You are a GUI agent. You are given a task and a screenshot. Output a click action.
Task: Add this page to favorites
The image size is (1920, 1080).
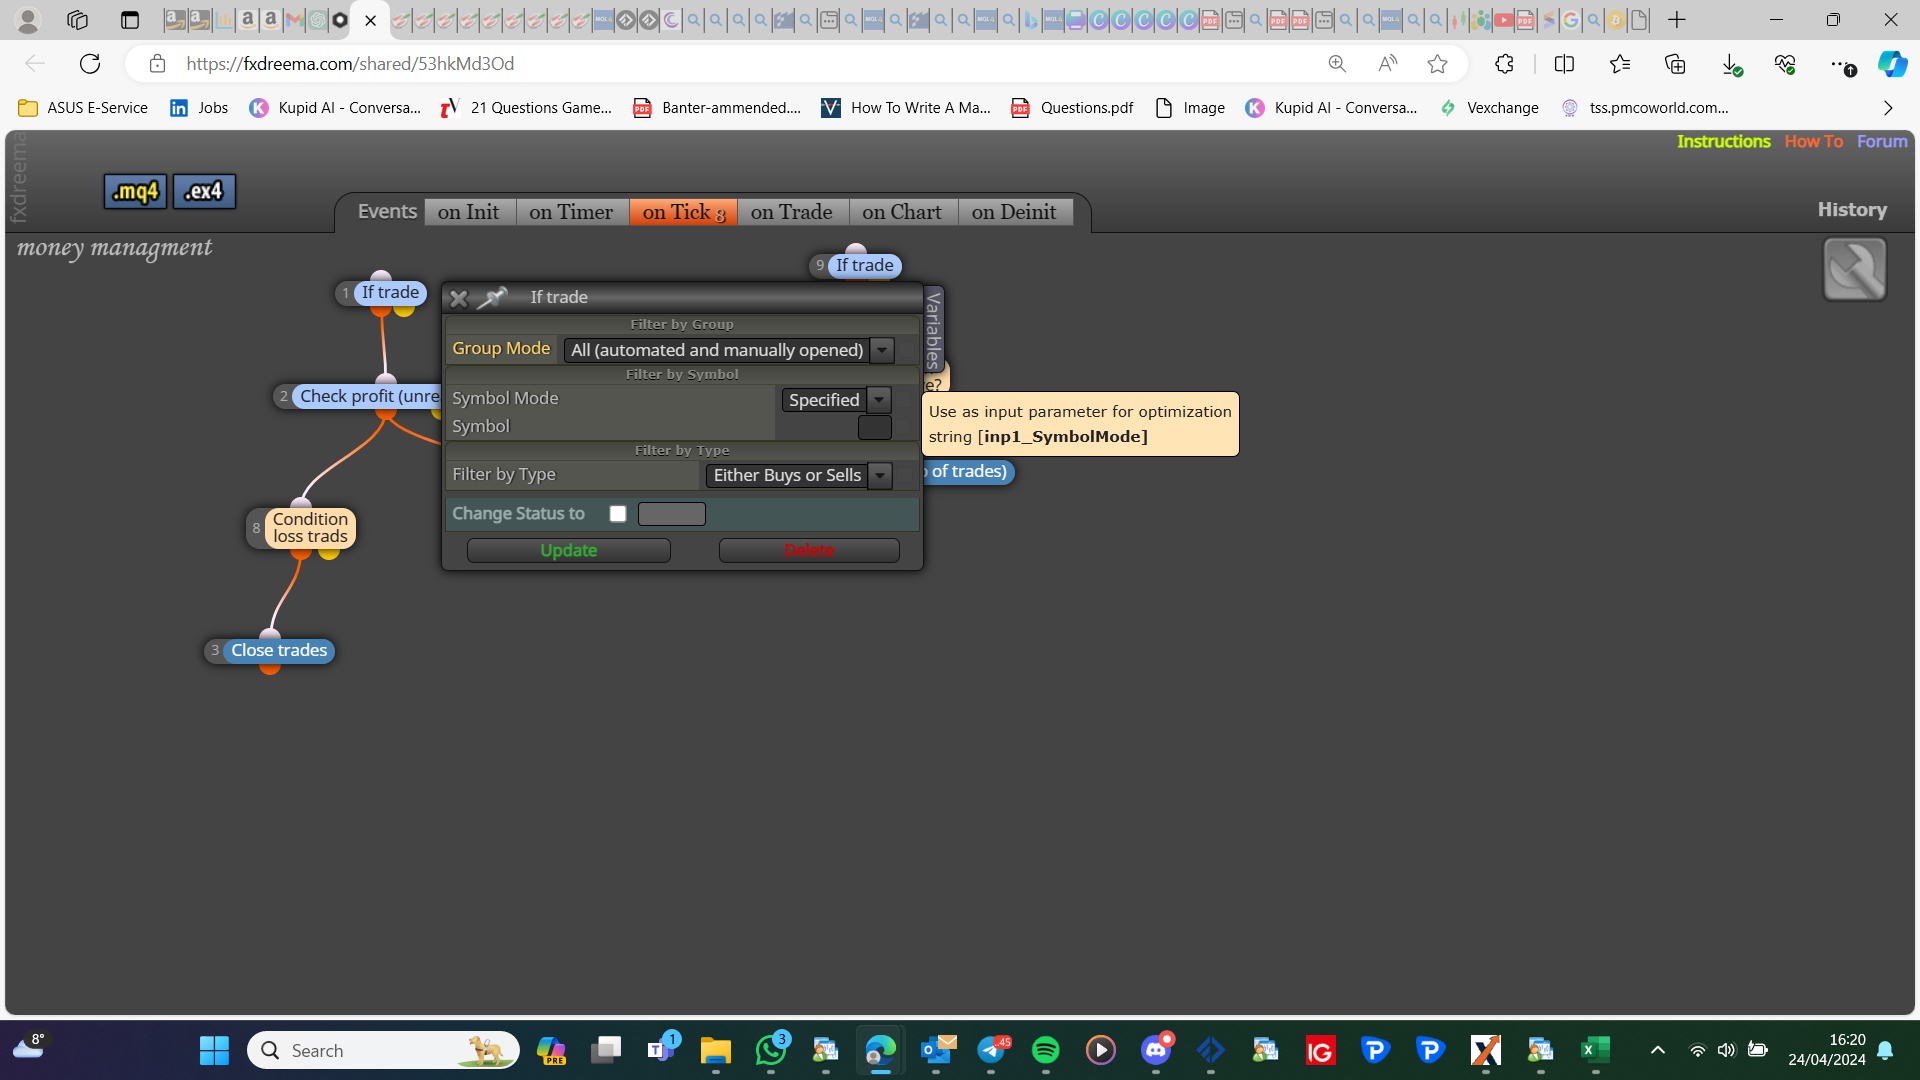1437,64
